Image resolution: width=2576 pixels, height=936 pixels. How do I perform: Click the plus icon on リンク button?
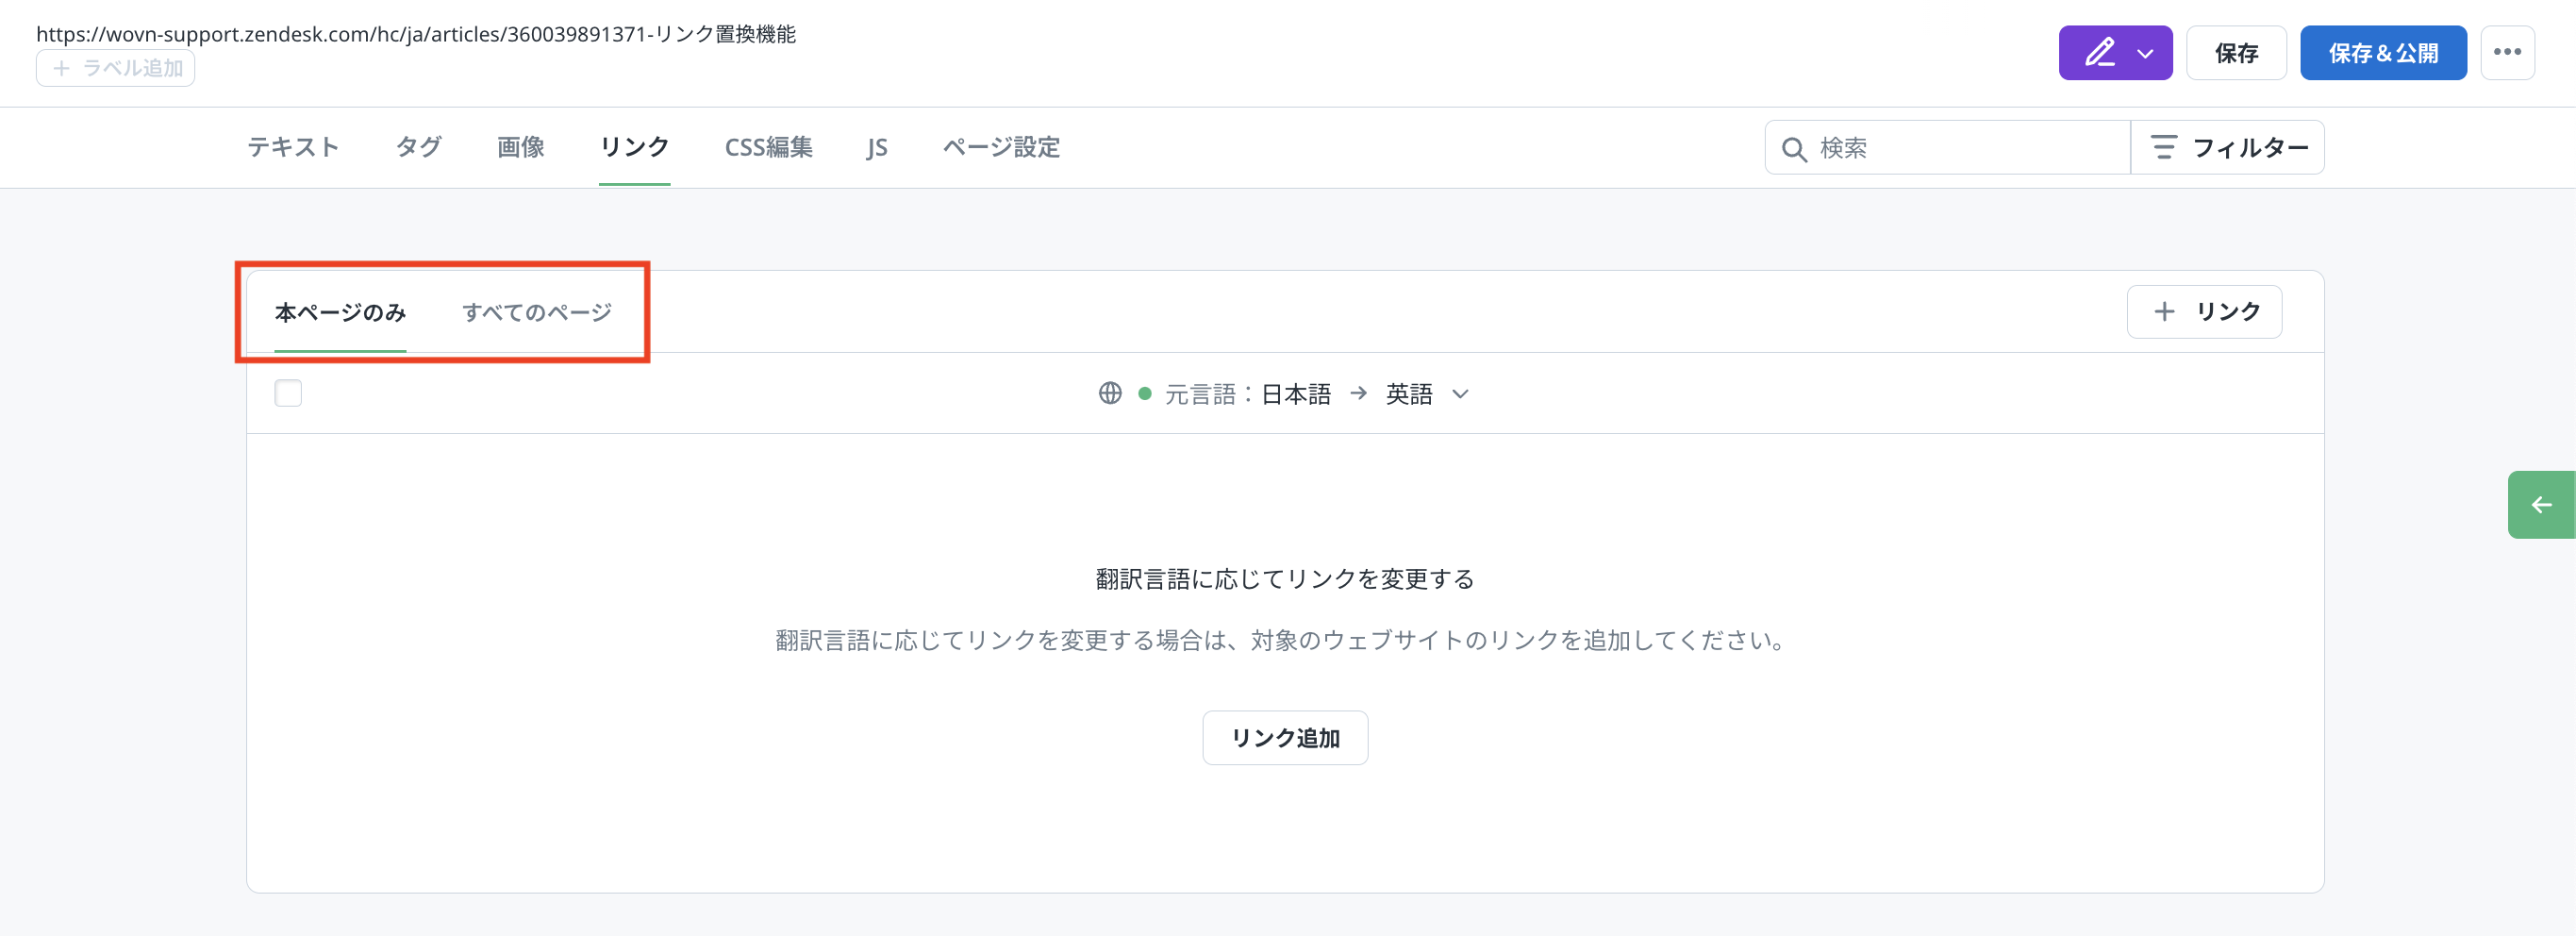2164,312
